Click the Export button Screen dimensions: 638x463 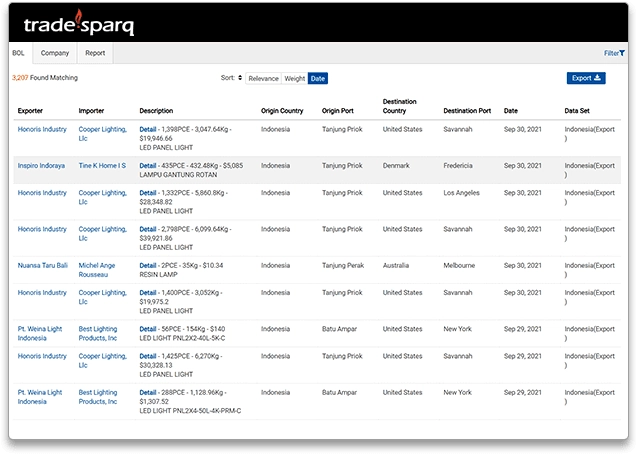pyautogui.click(x=586, y=78)
